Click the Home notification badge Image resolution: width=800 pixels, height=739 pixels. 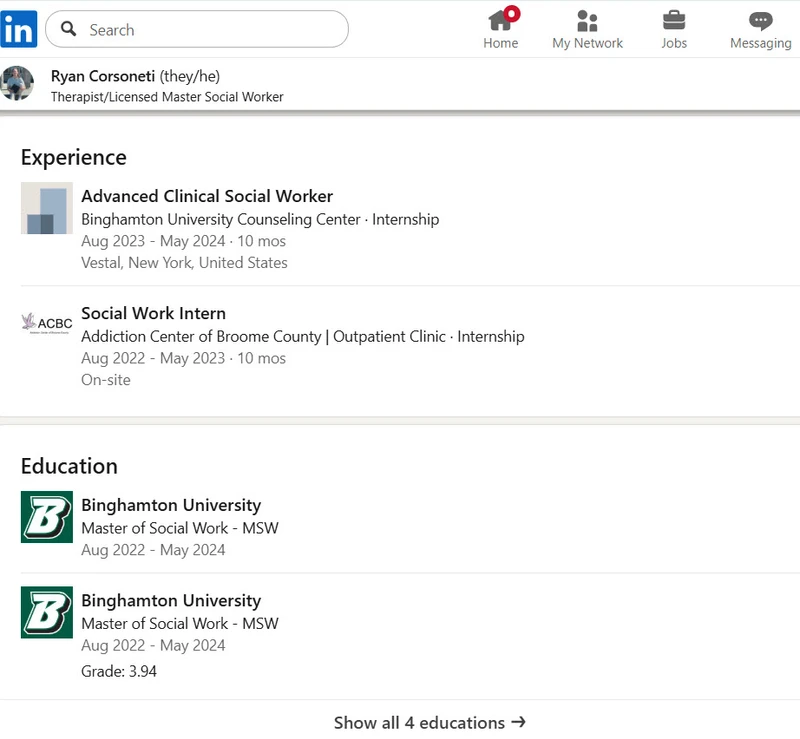point(512,14)
